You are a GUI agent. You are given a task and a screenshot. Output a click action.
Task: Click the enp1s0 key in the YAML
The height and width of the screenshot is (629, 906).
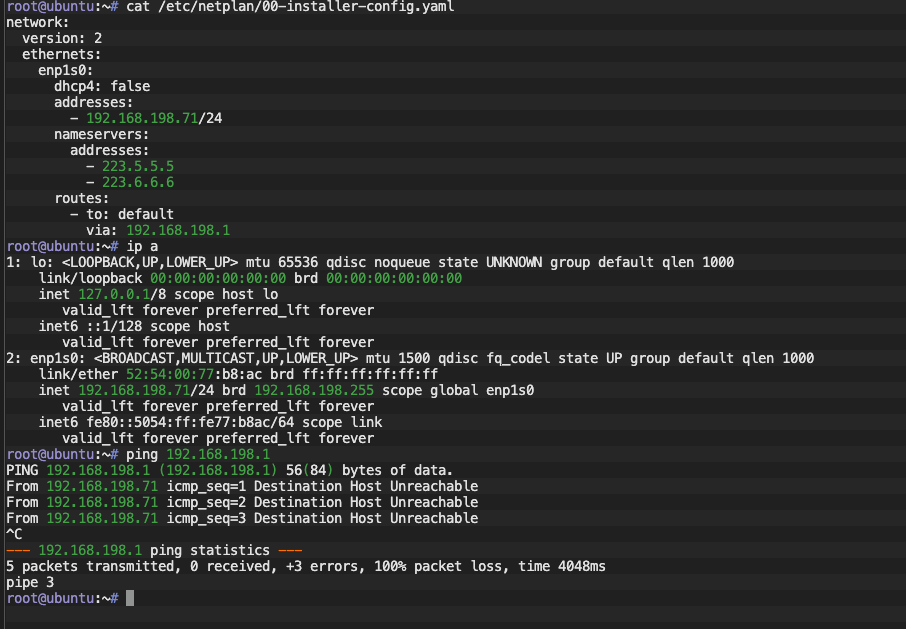66,70
